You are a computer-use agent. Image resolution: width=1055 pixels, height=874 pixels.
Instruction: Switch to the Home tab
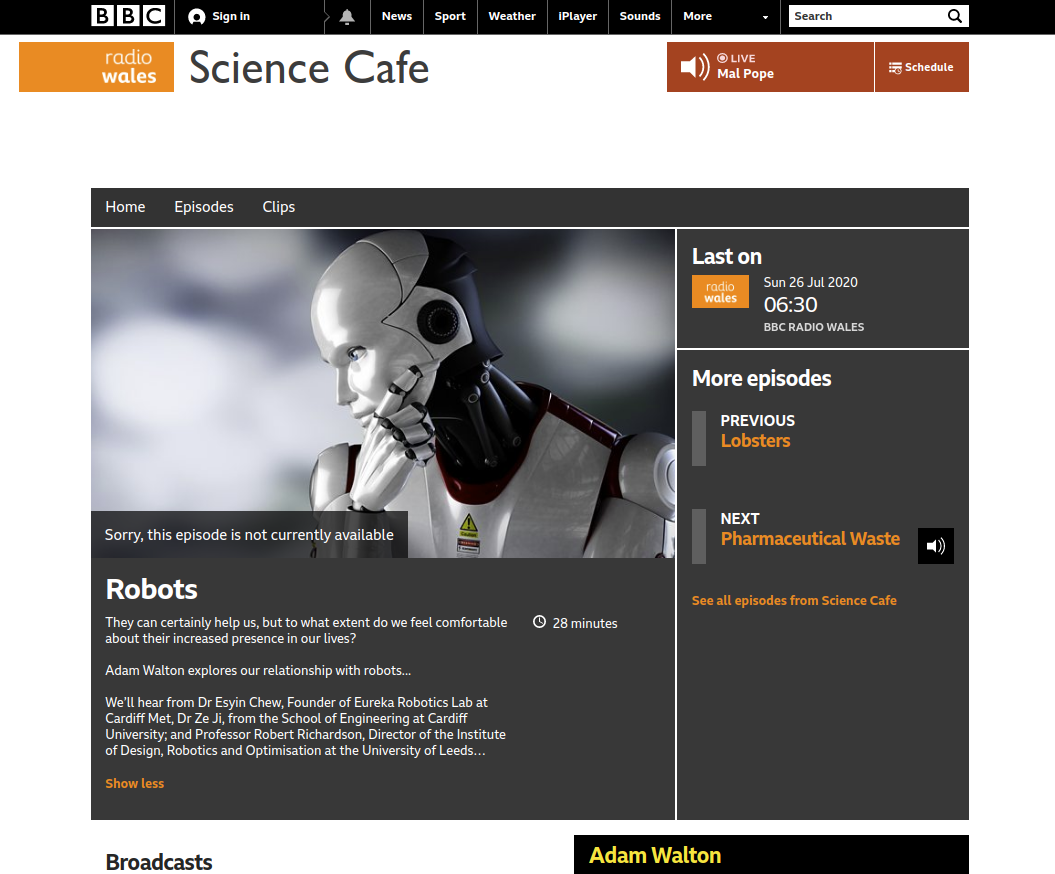(x=125, y=207)
